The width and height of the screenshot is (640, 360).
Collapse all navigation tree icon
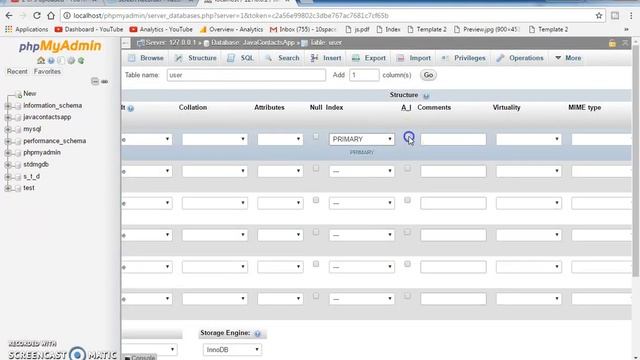click(x=95, y=81)
